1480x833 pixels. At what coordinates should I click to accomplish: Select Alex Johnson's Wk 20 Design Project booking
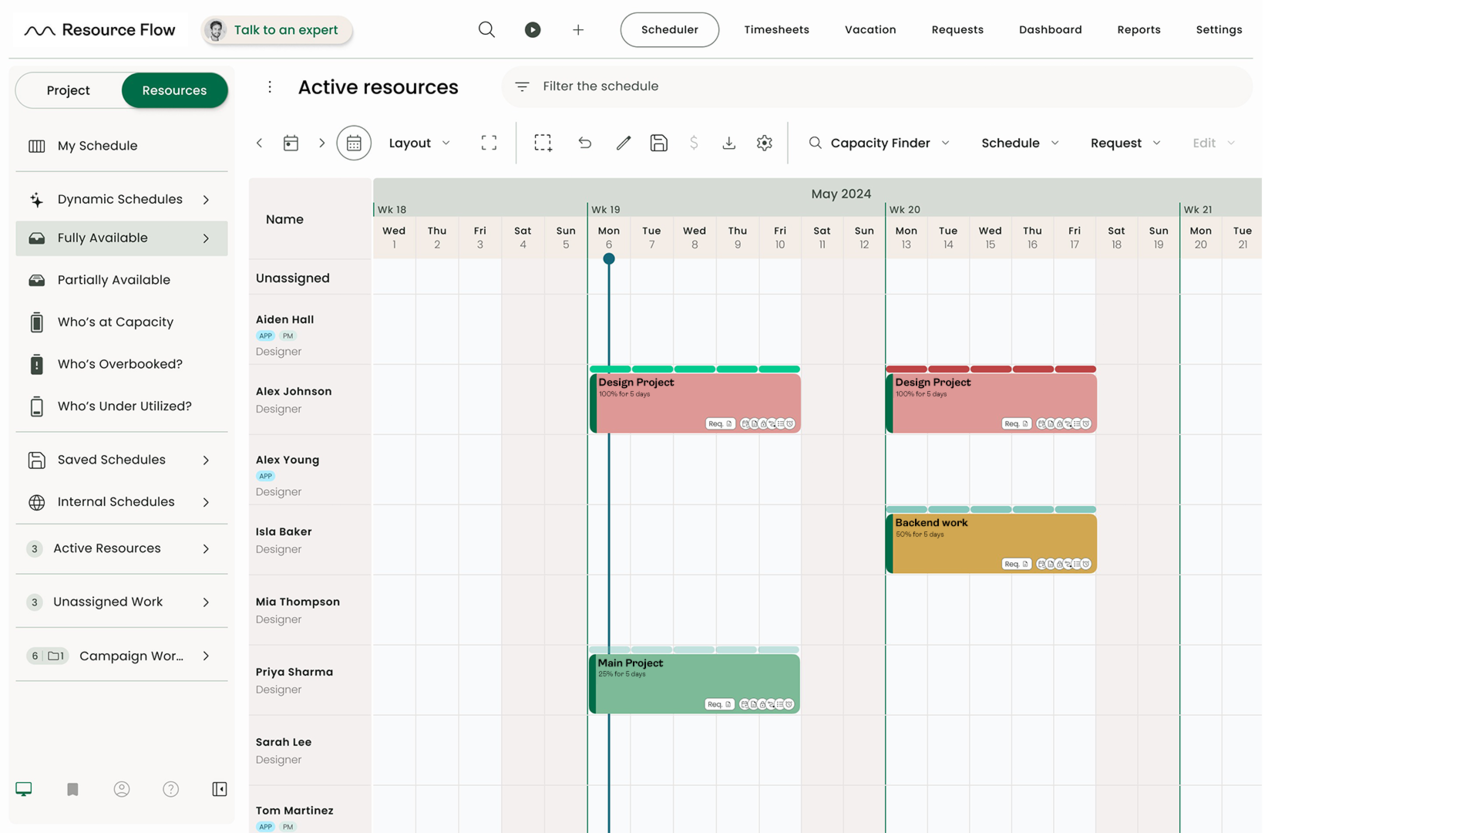pyautogui.click(x=991, y=403)
